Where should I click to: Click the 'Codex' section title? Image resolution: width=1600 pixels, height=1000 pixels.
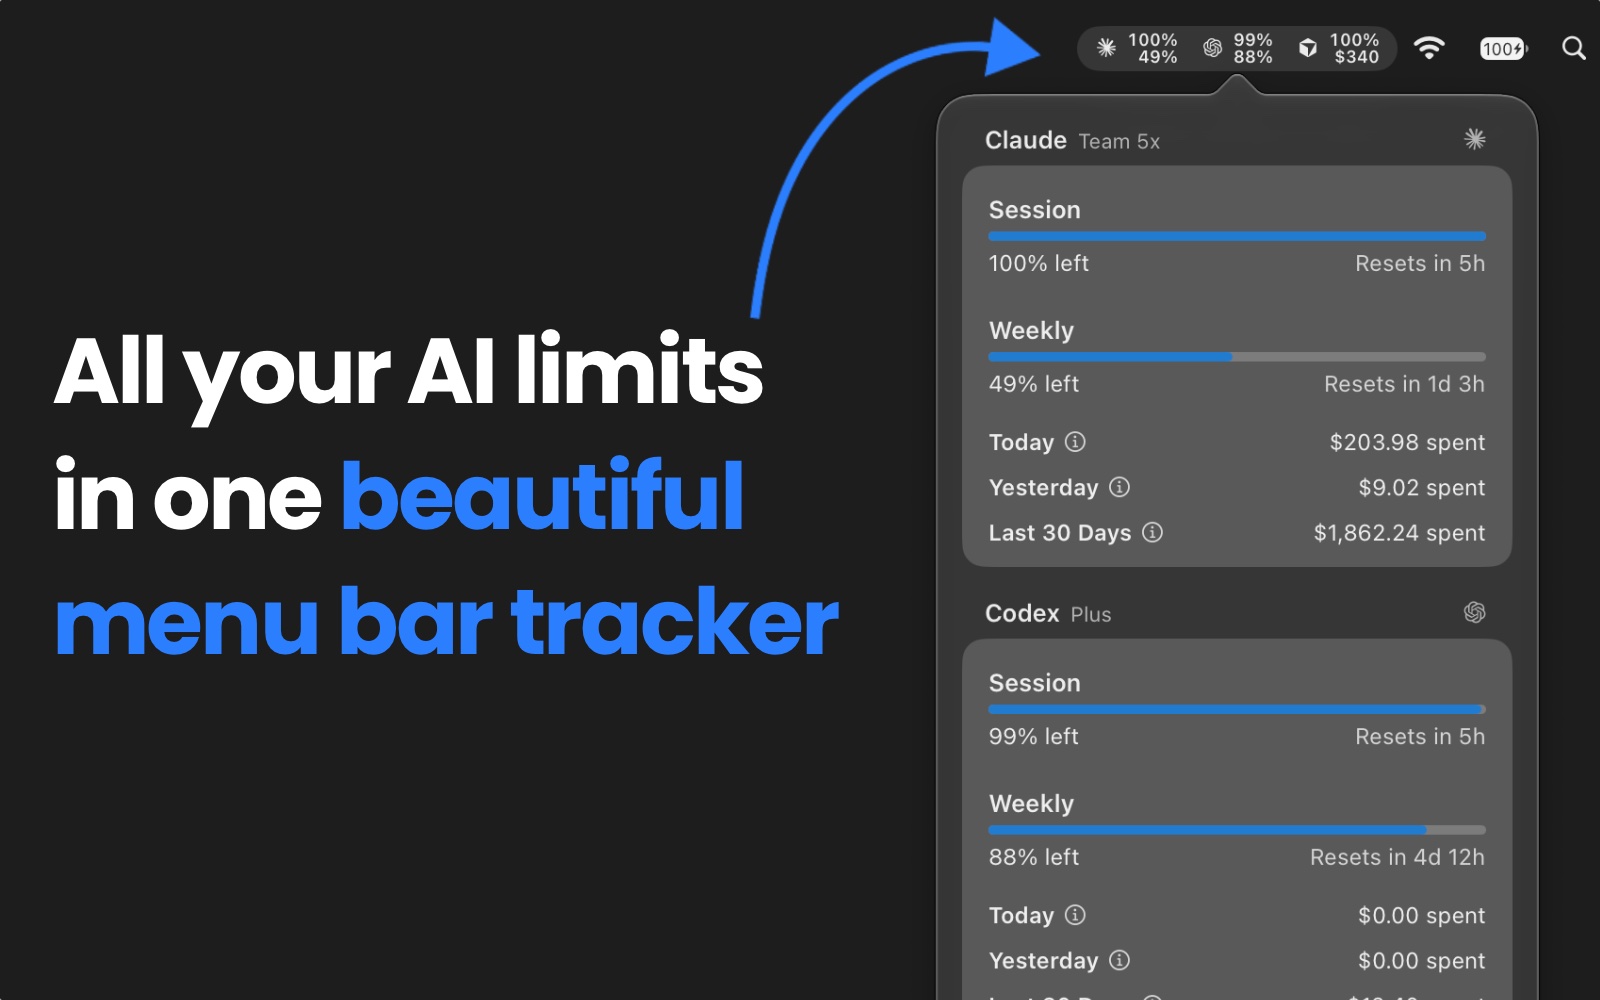coord(1022,613)
